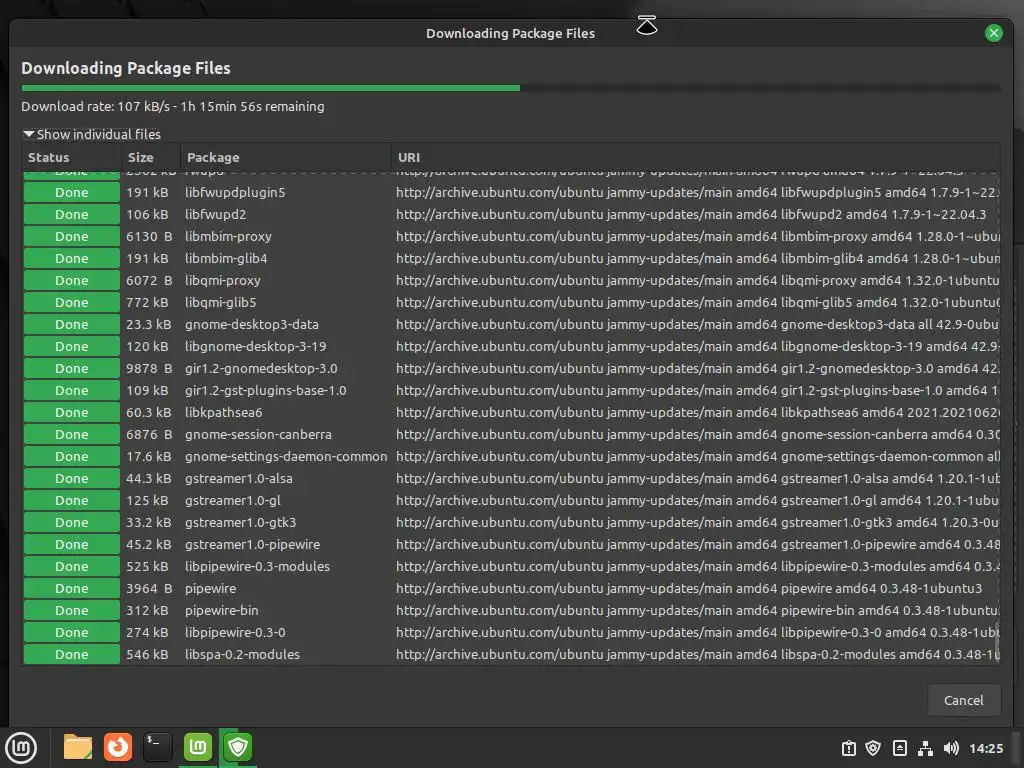Click the 525 kB size cell

[148, 566]
